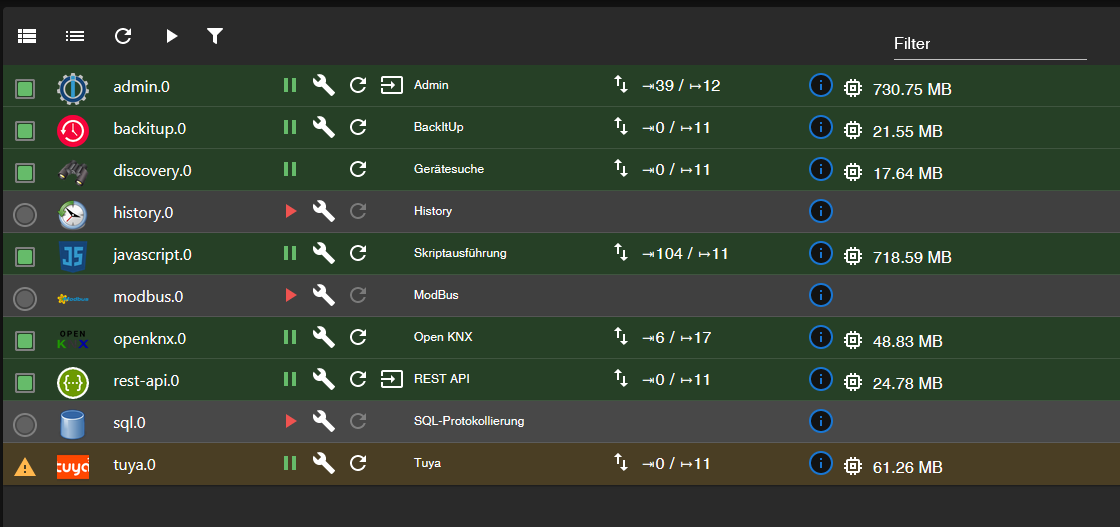Pause the backitup.0 instance
The image size is (1120, 527).
[290, 127]
